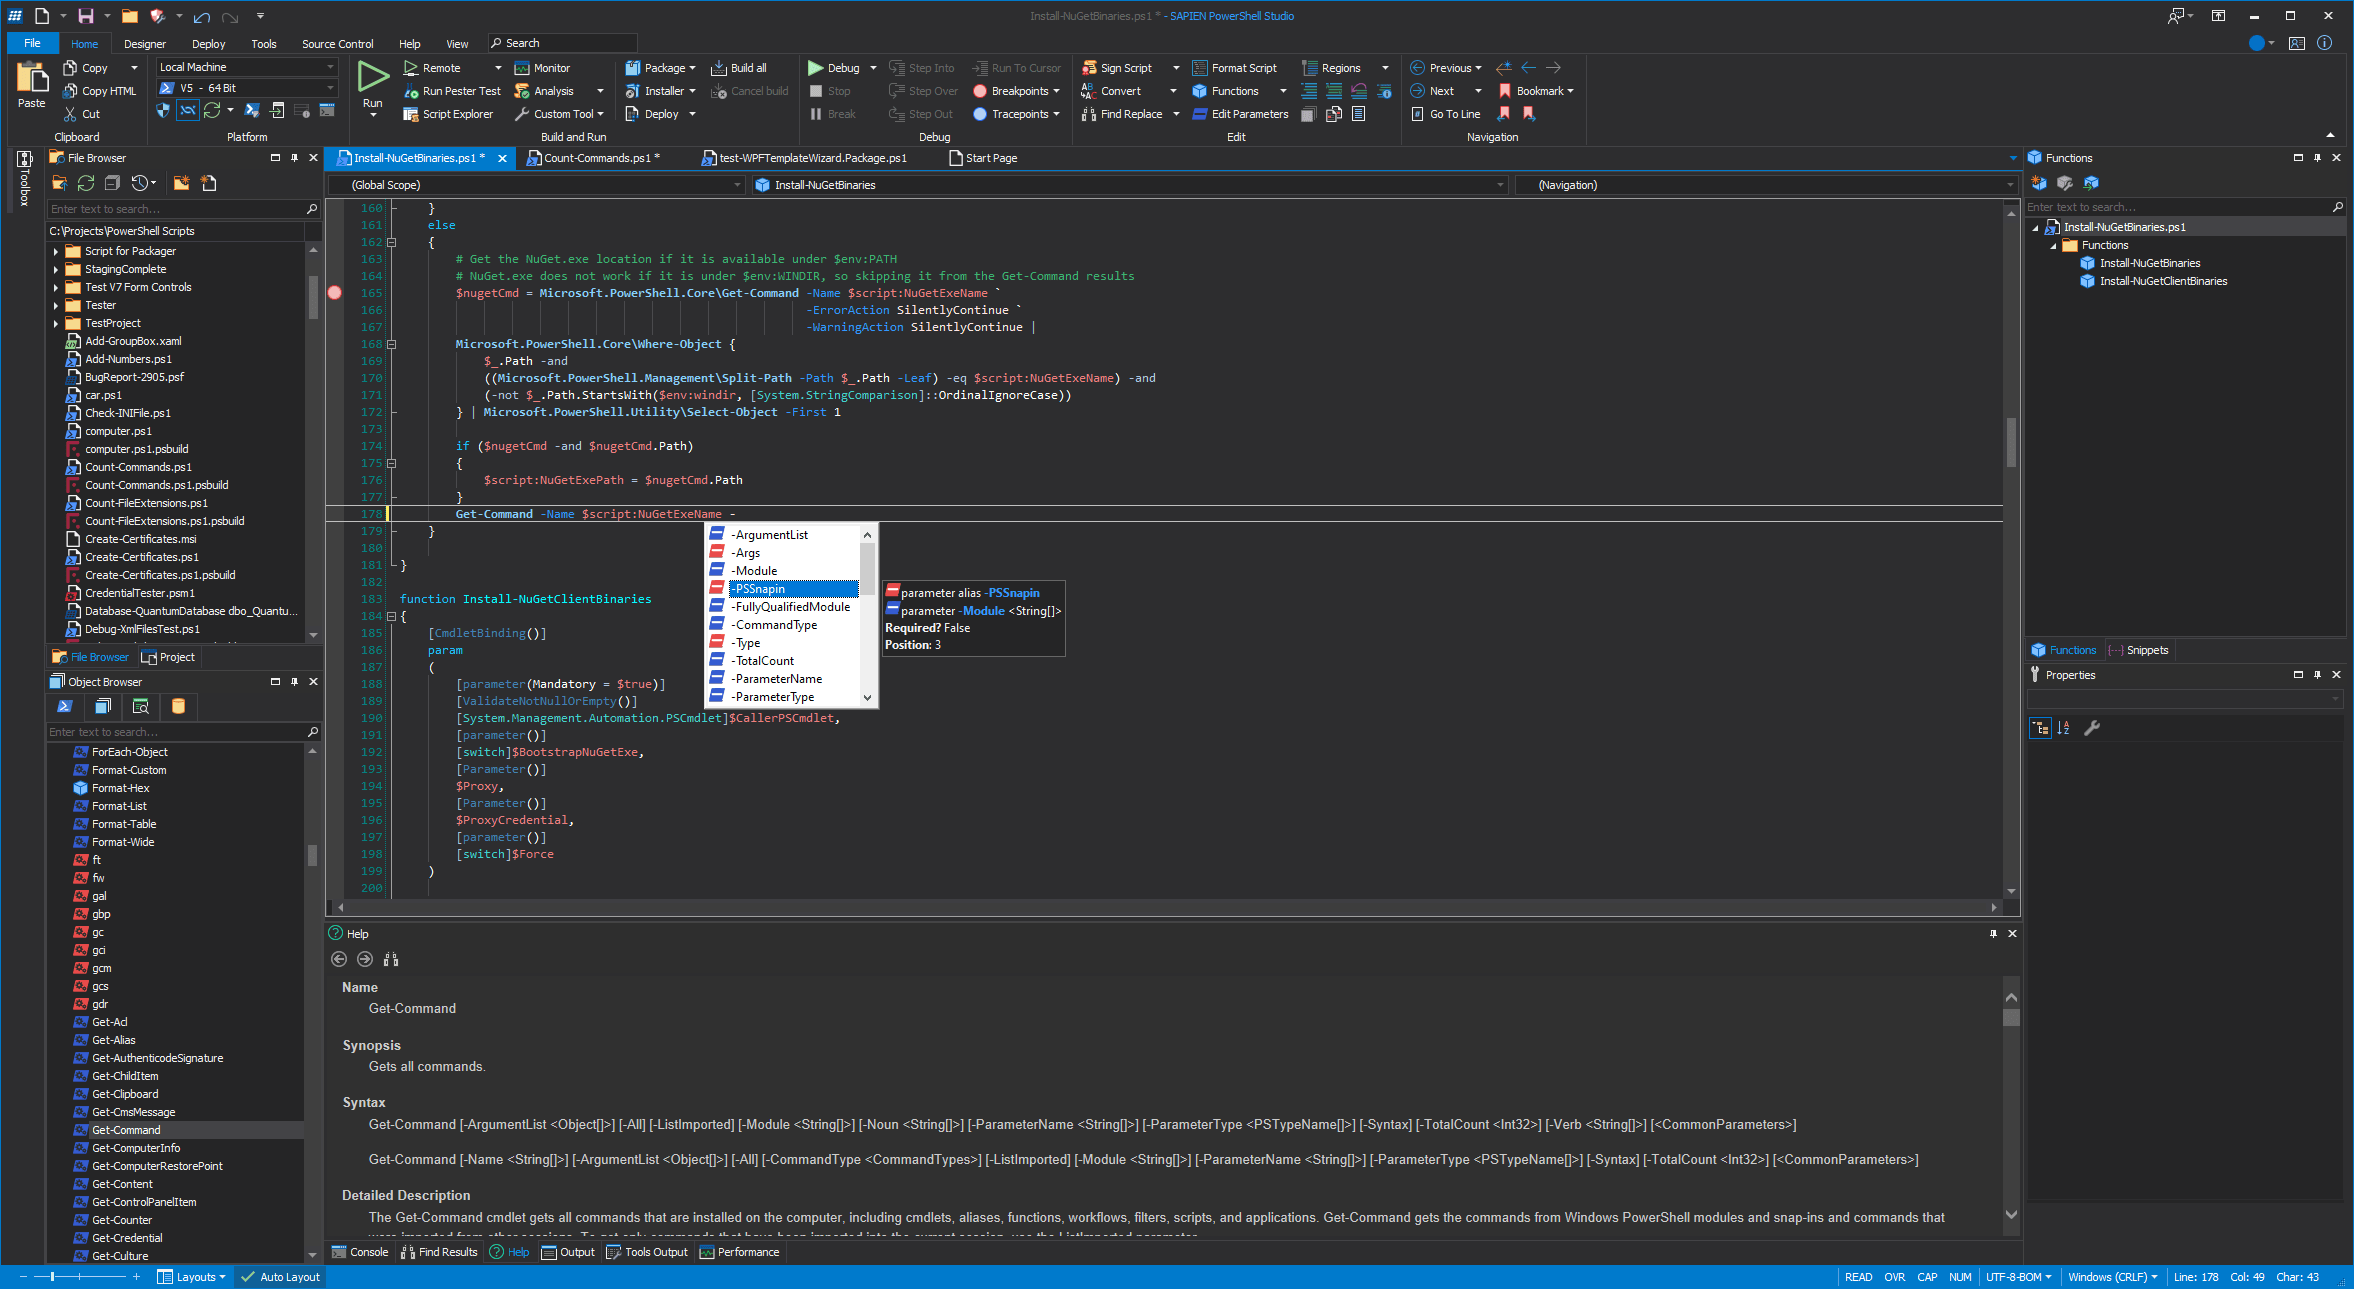The width and height of the screenshot is (2354, 1289).
Task: Collapse code fold at line 184
Action: 391,616
